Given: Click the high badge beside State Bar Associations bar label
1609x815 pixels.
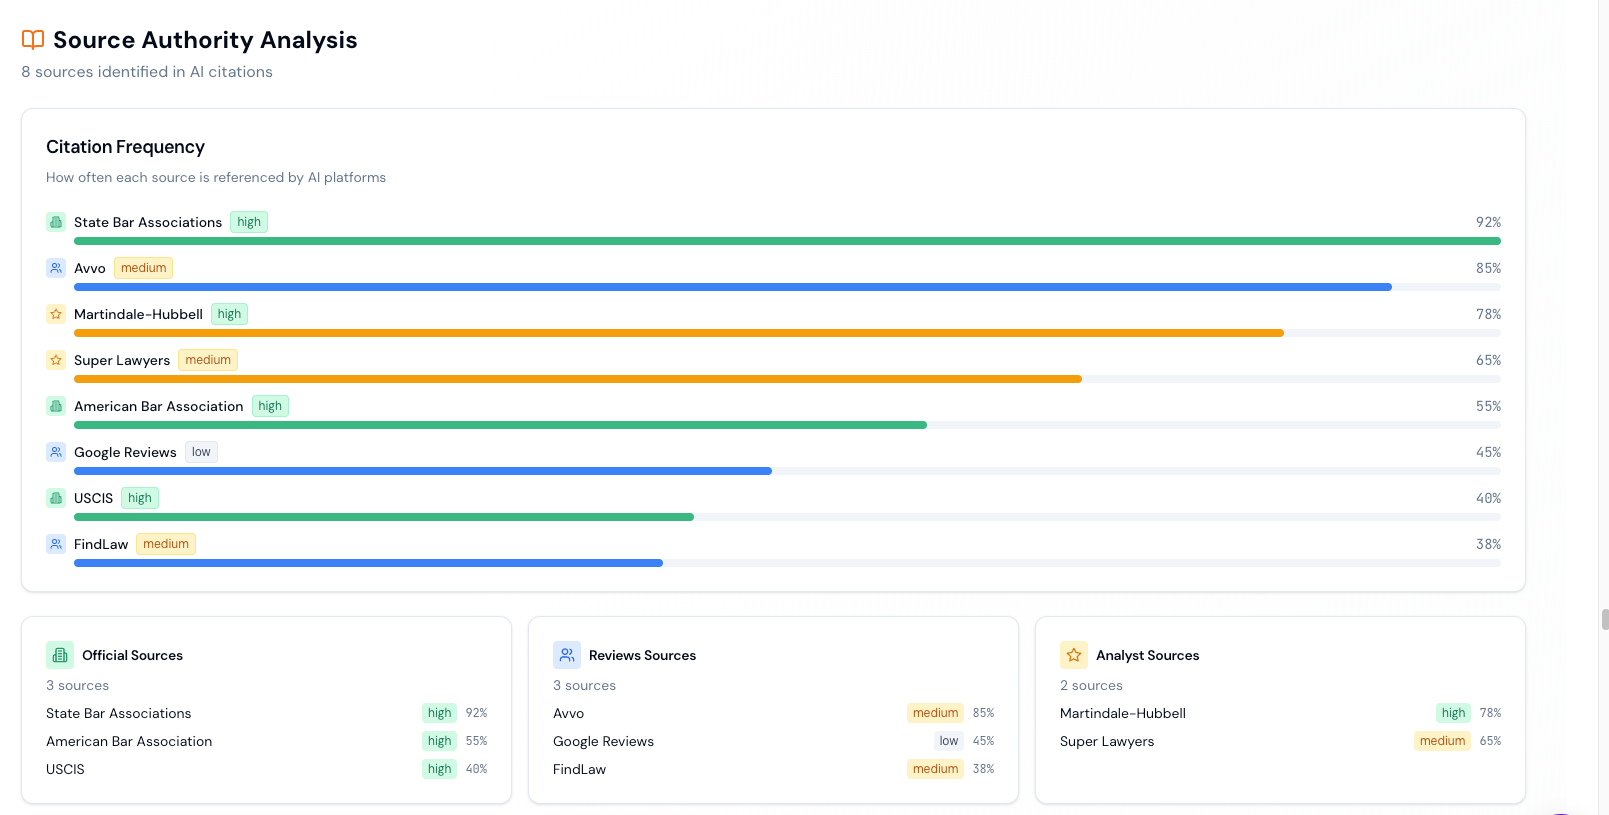Looking at the screenshot, I should click(x=249, y=222).
